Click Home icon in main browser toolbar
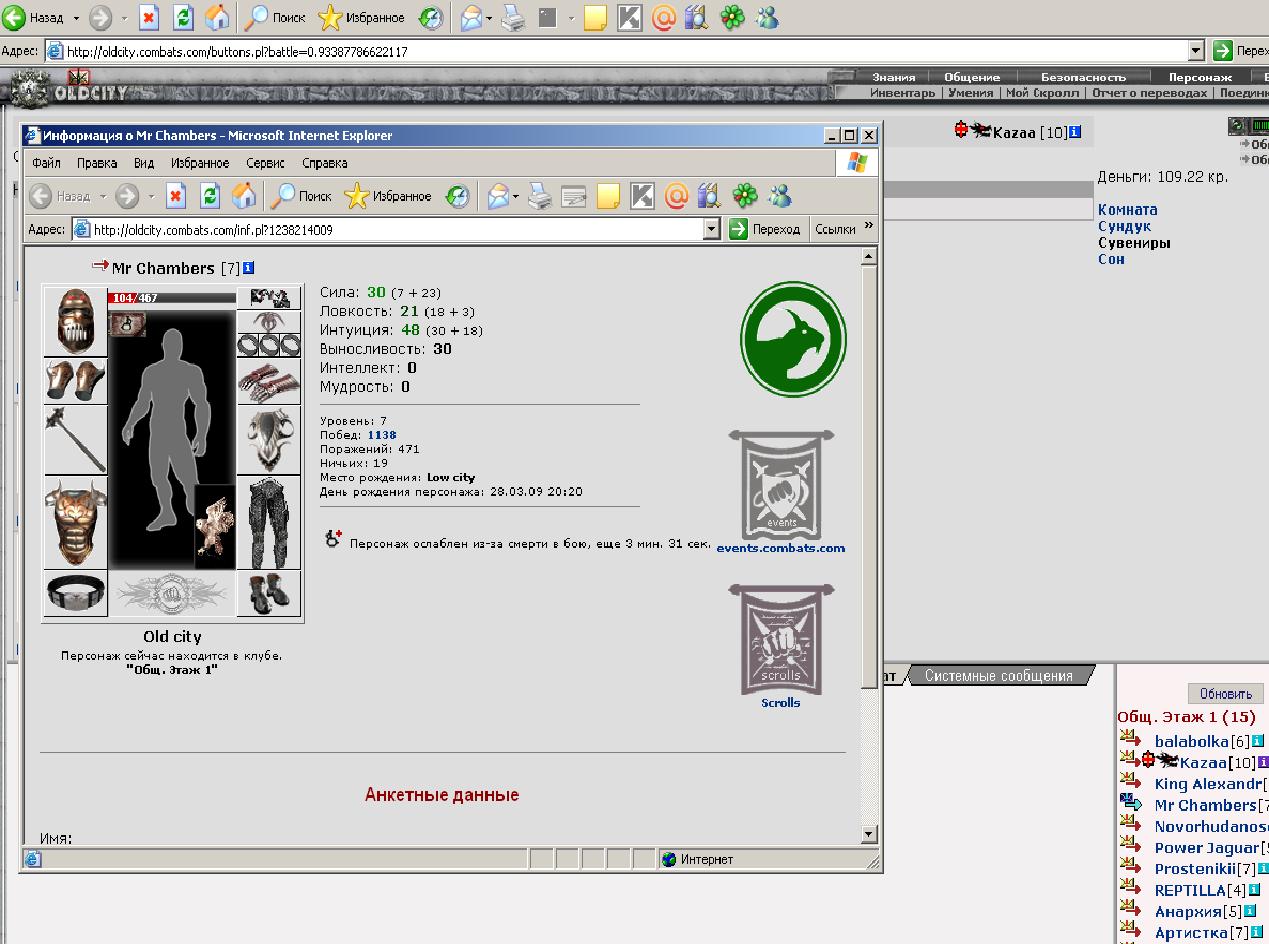Image resolution: width=1269 pixels, height=944 pixels. (x=216, y=18)
